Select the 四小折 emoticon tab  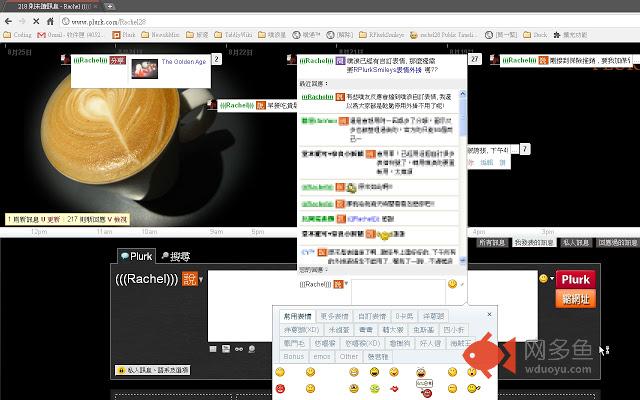pos(453,329)
